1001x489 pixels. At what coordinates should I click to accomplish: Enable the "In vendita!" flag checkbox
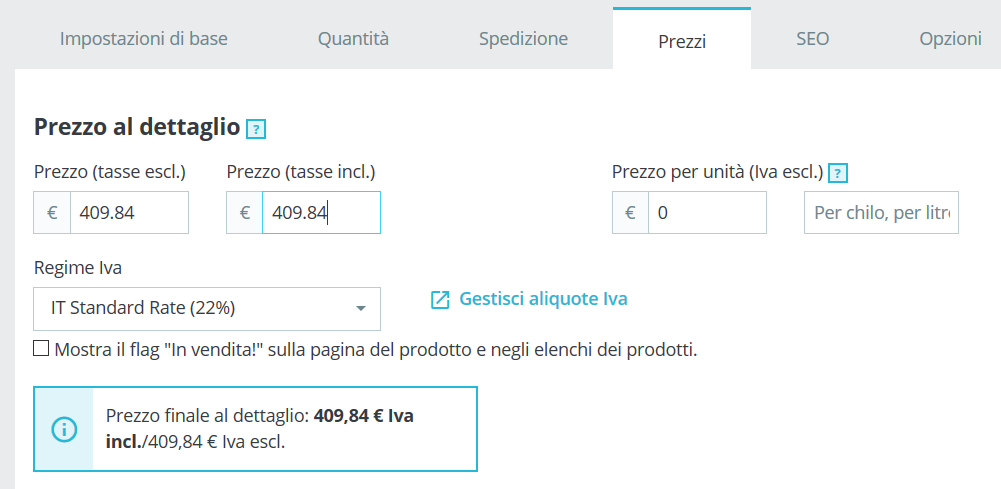41,349
